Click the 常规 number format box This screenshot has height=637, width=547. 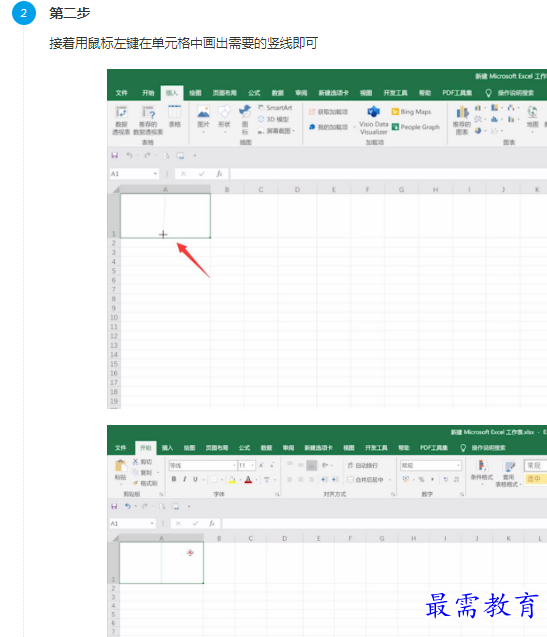tap(431, 465)
